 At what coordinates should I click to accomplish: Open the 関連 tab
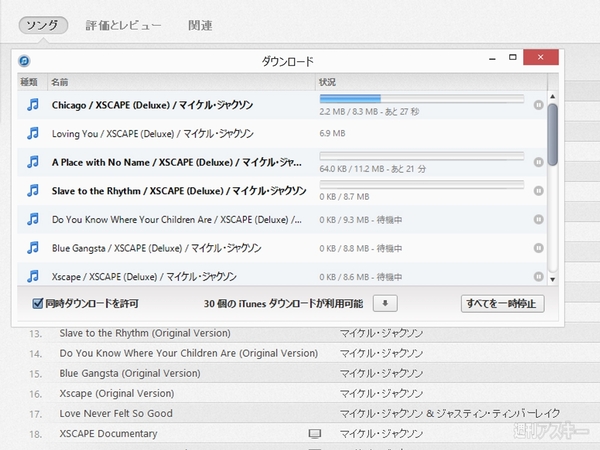tap(200, 25)
